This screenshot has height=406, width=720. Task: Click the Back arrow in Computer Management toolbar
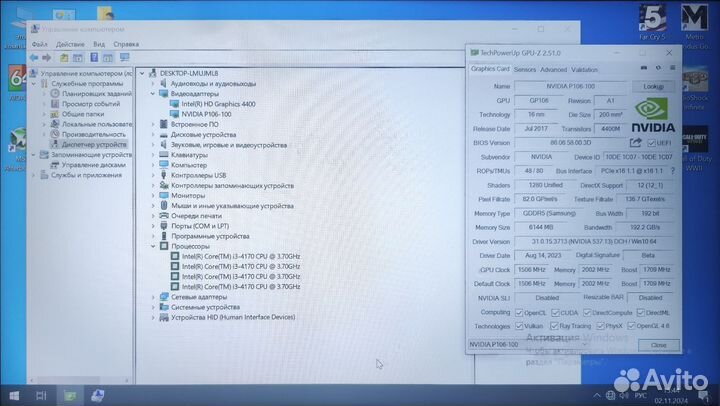(x=34, y=57)
